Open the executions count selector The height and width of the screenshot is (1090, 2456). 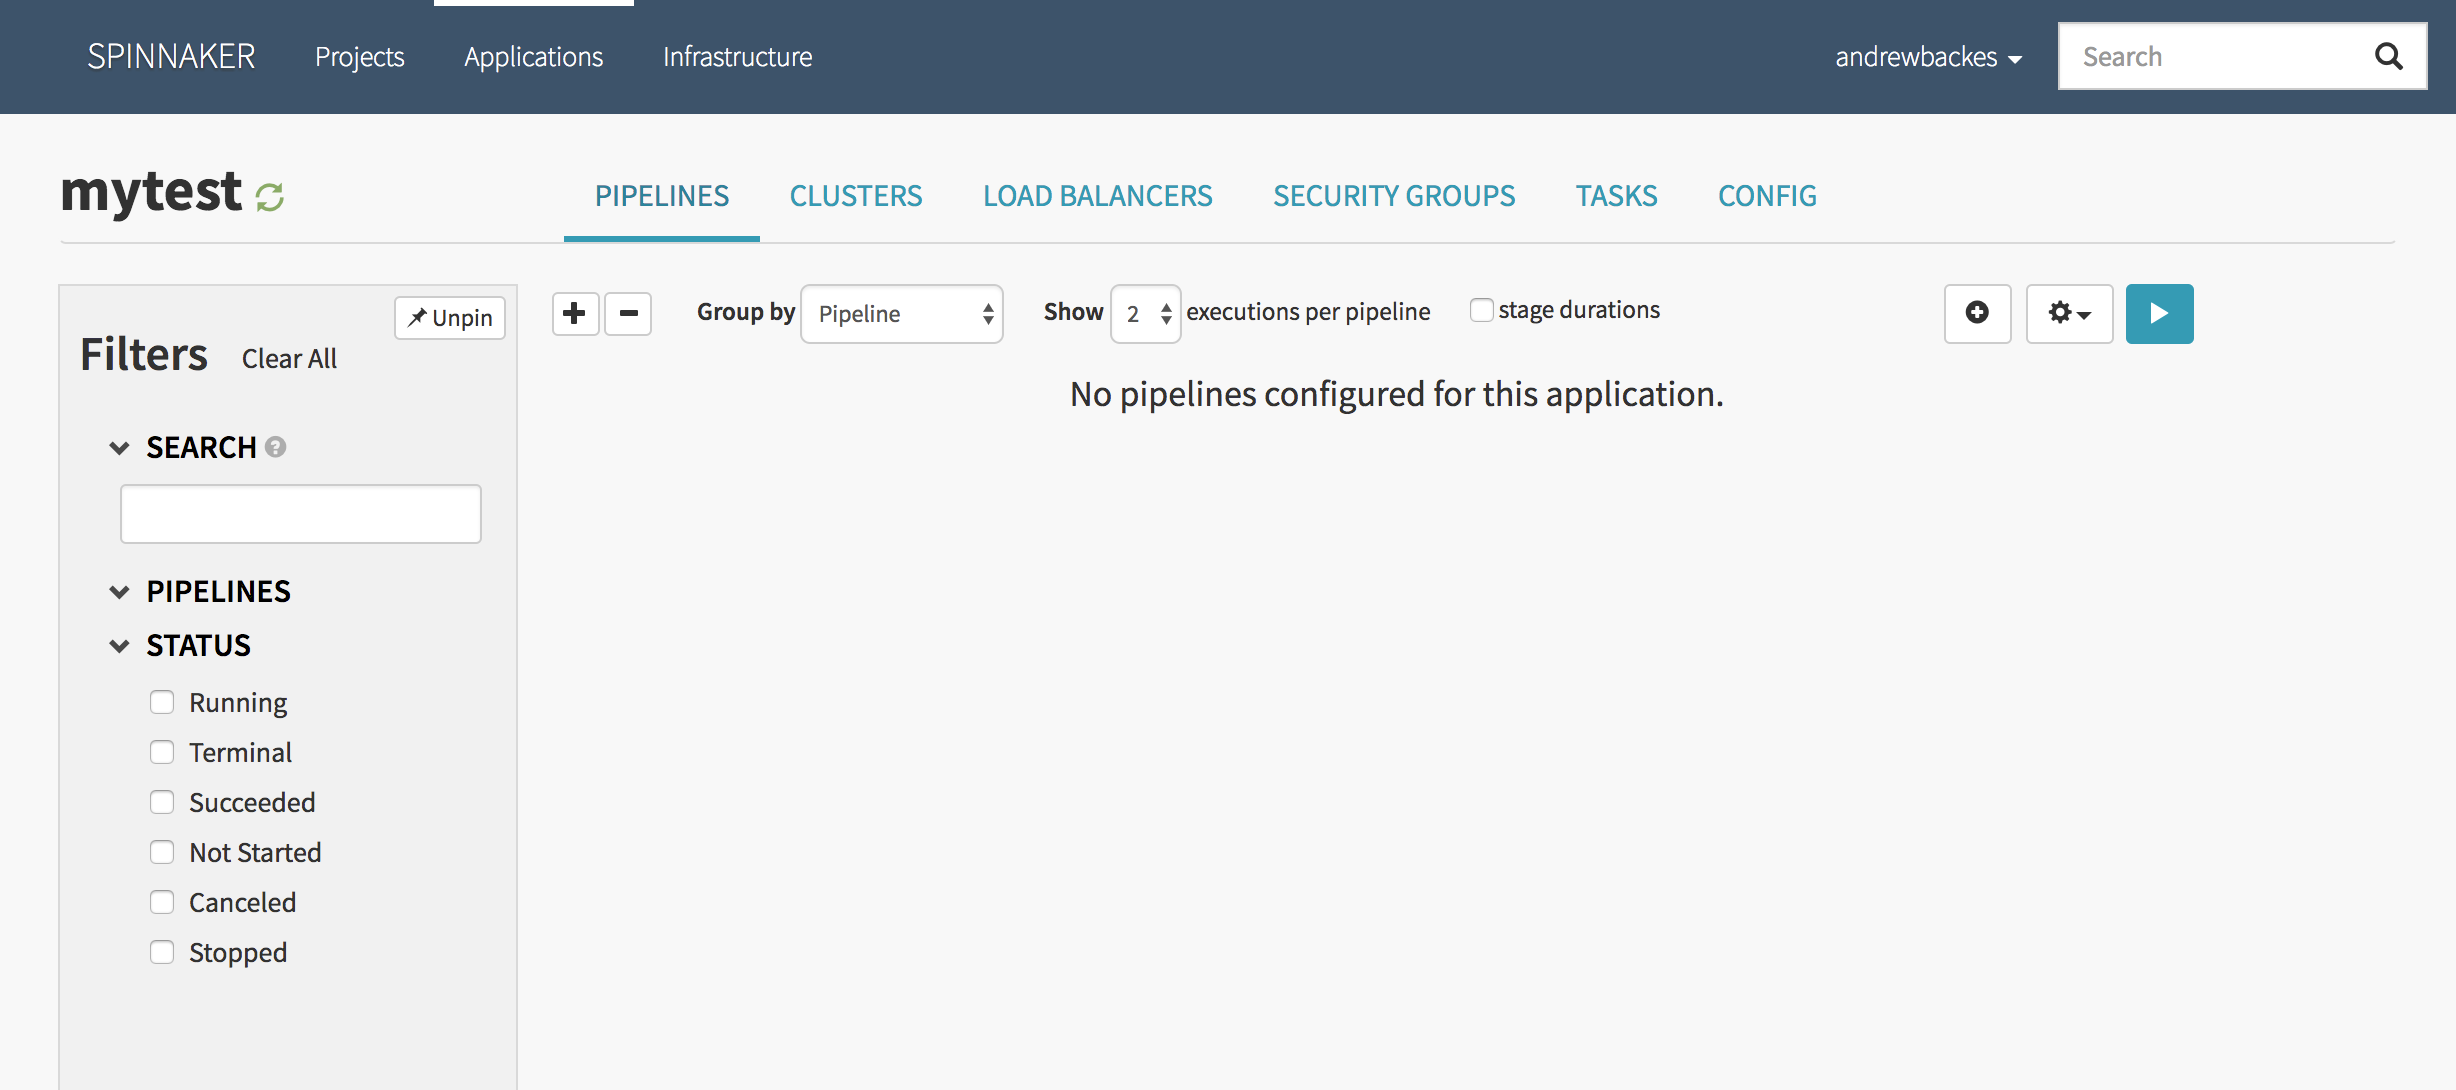coord(1145,314)
